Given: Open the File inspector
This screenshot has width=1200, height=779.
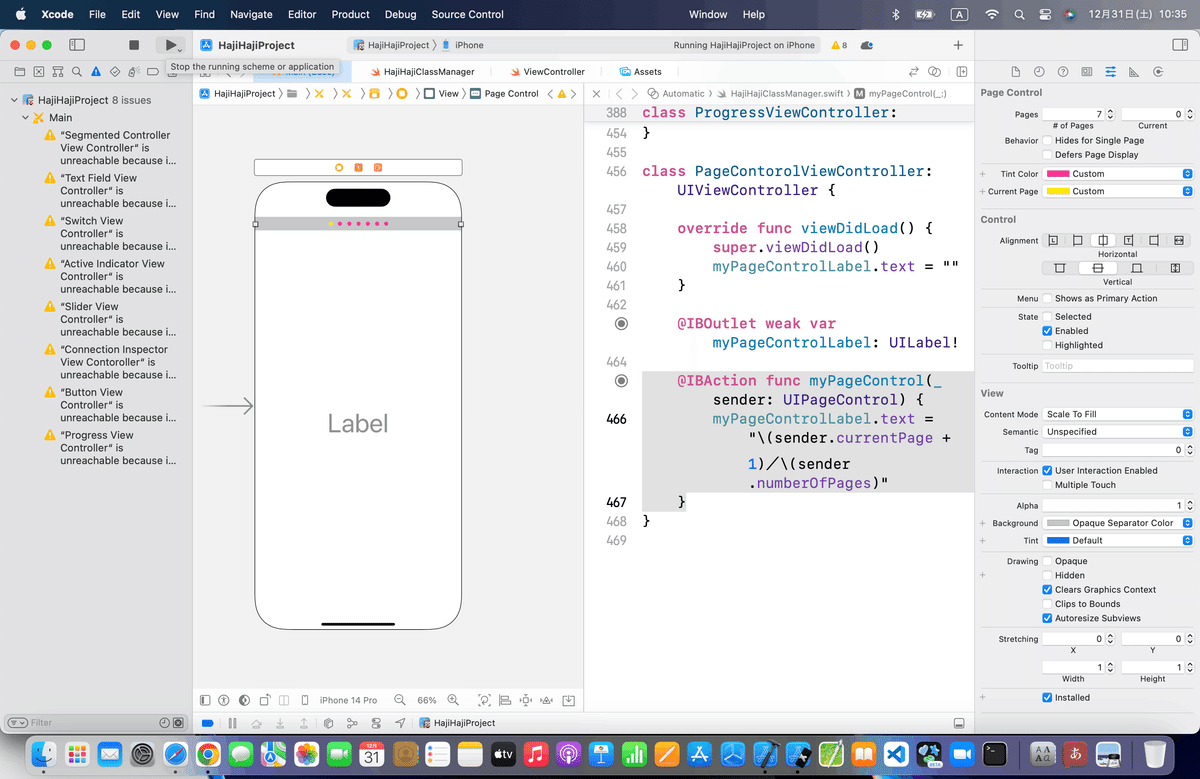Looking at the screenshot, I should point(1015,72).
